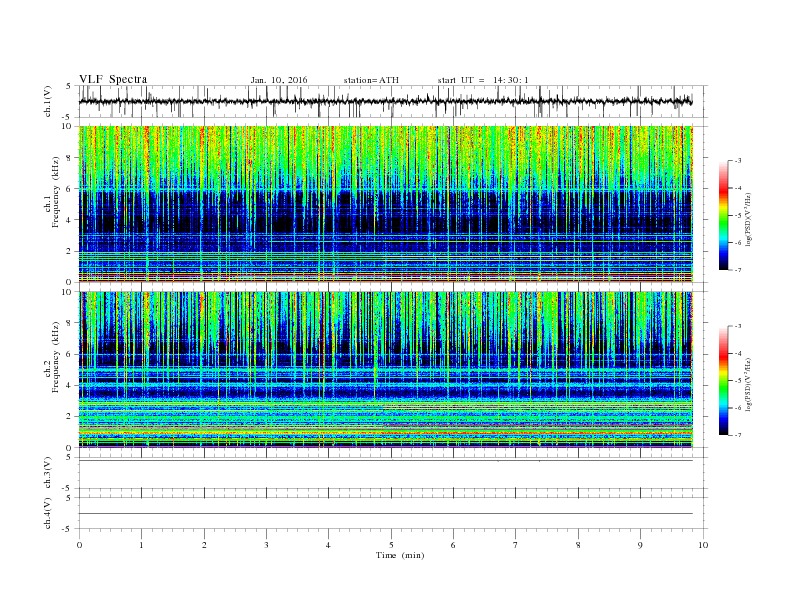Click the "10" tick on the Time axis
This screenshot has height=612, width=792.
point(703,545)
